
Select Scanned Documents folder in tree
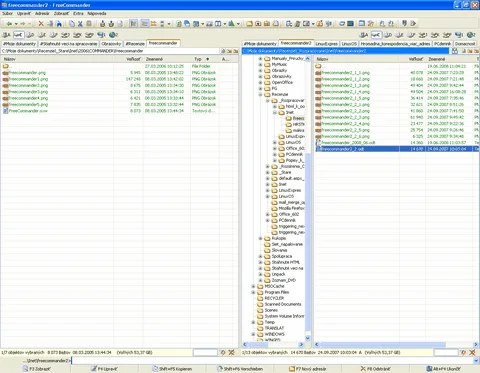pos(283,304)
